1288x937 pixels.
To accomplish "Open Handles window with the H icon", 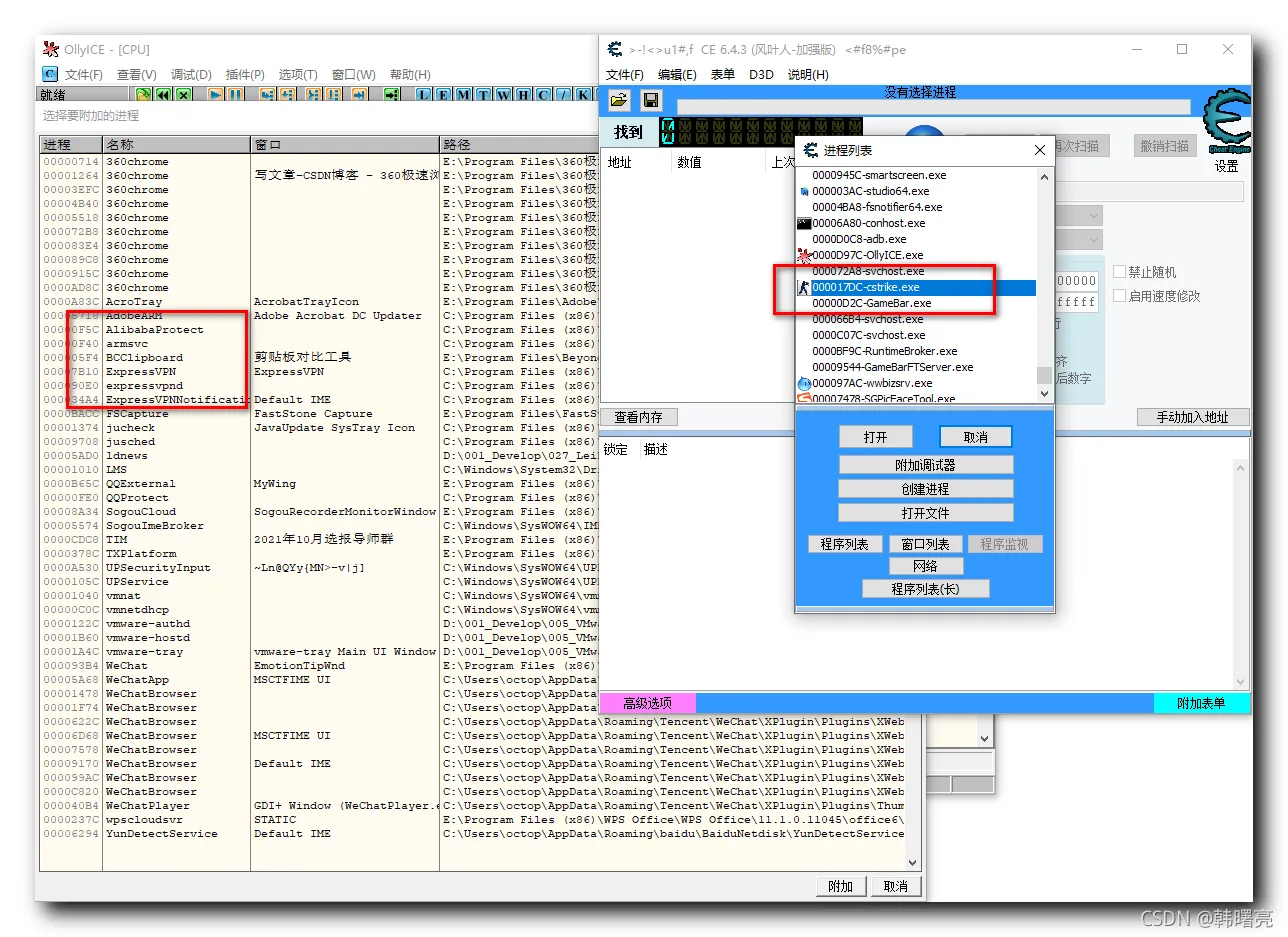I will 523,94.
